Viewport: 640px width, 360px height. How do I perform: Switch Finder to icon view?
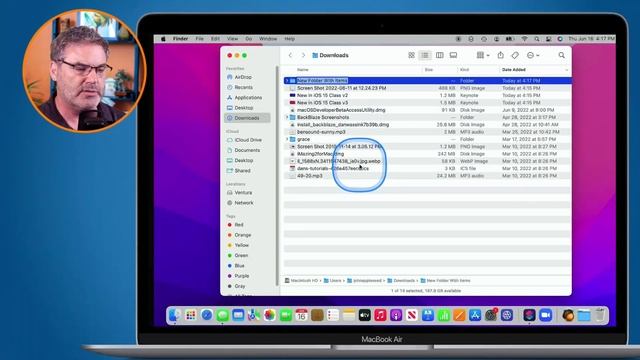[x=411, y=55]
